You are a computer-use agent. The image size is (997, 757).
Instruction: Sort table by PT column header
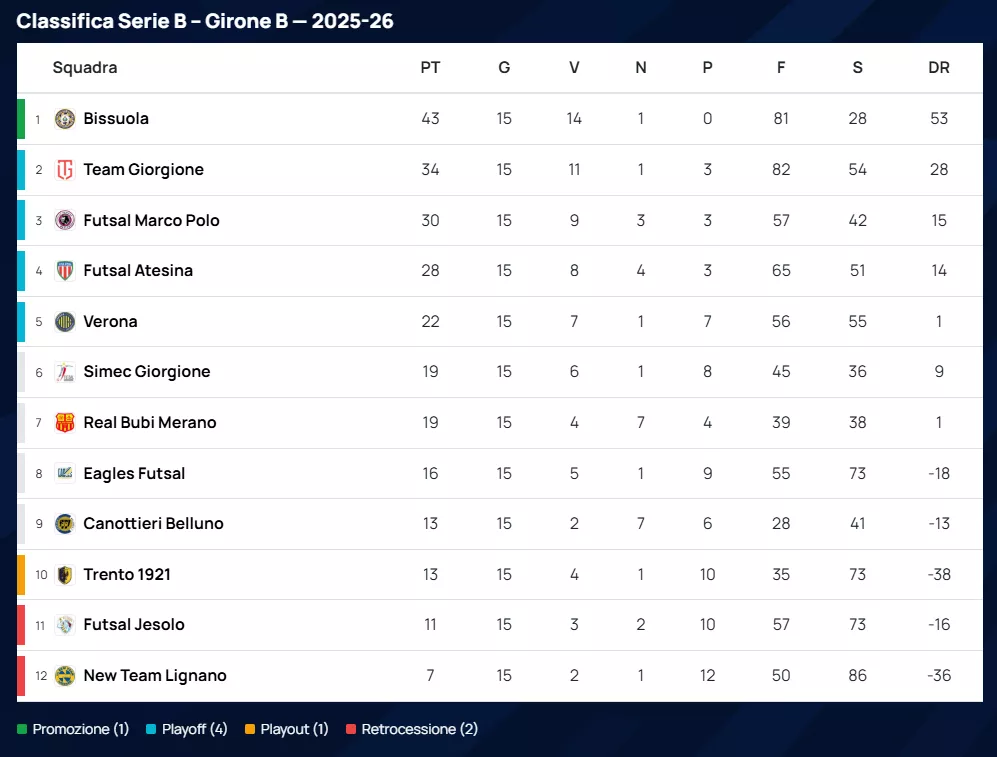pyautogui.click(x=430, y=68)
